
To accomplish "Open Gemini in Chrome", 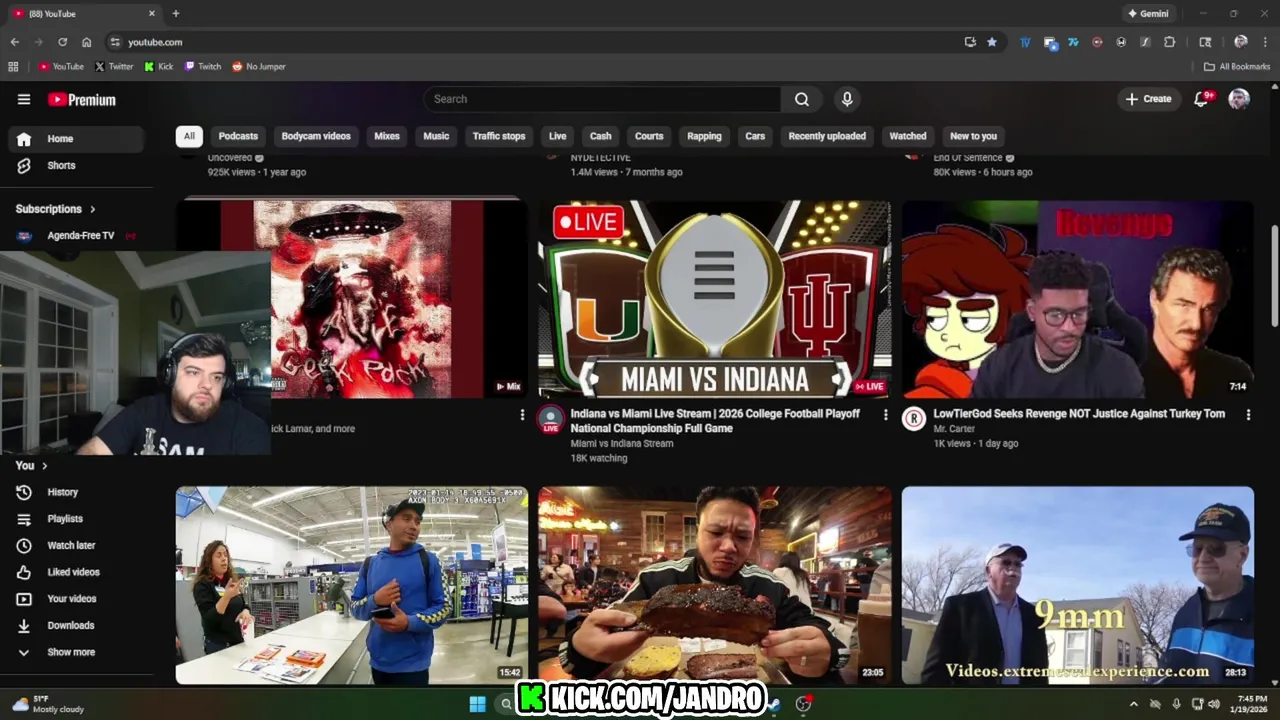I will pyautogui.click(x=1148, y=14).
